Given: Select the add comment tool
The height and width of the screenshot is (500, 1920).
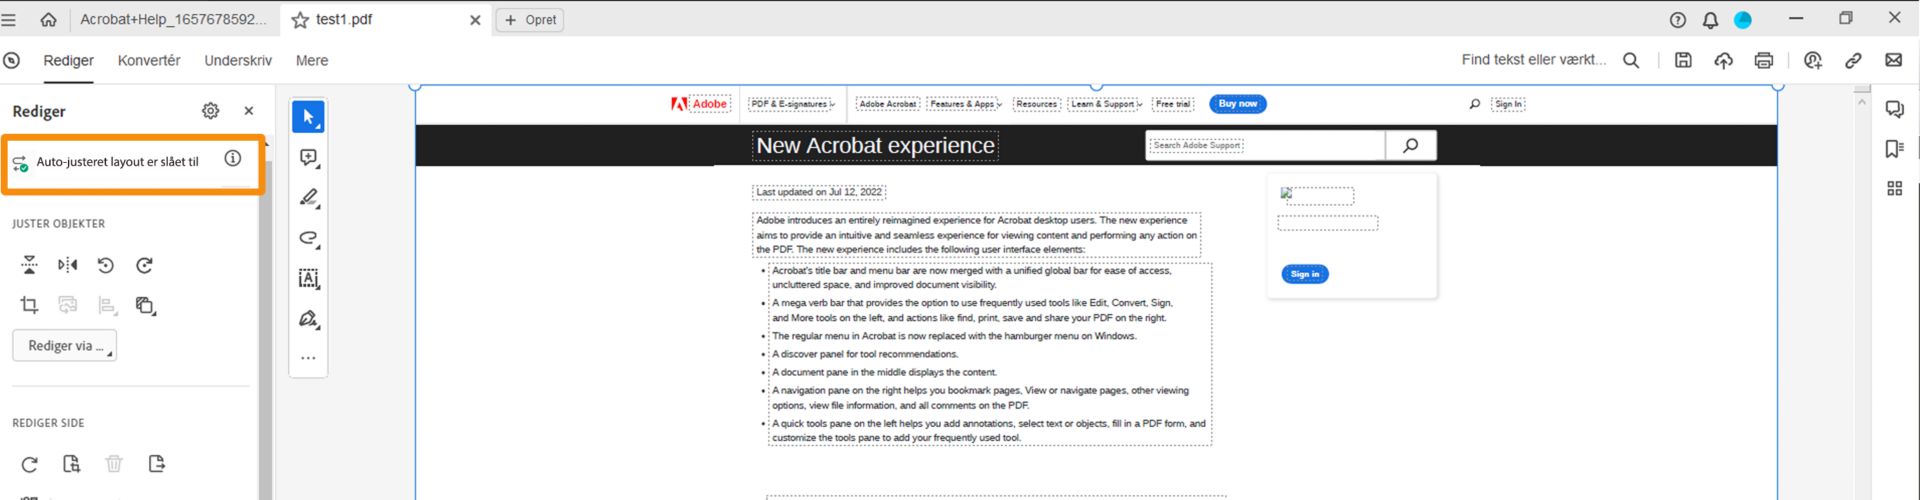Looking at the screenshot, I should [308, 158].
